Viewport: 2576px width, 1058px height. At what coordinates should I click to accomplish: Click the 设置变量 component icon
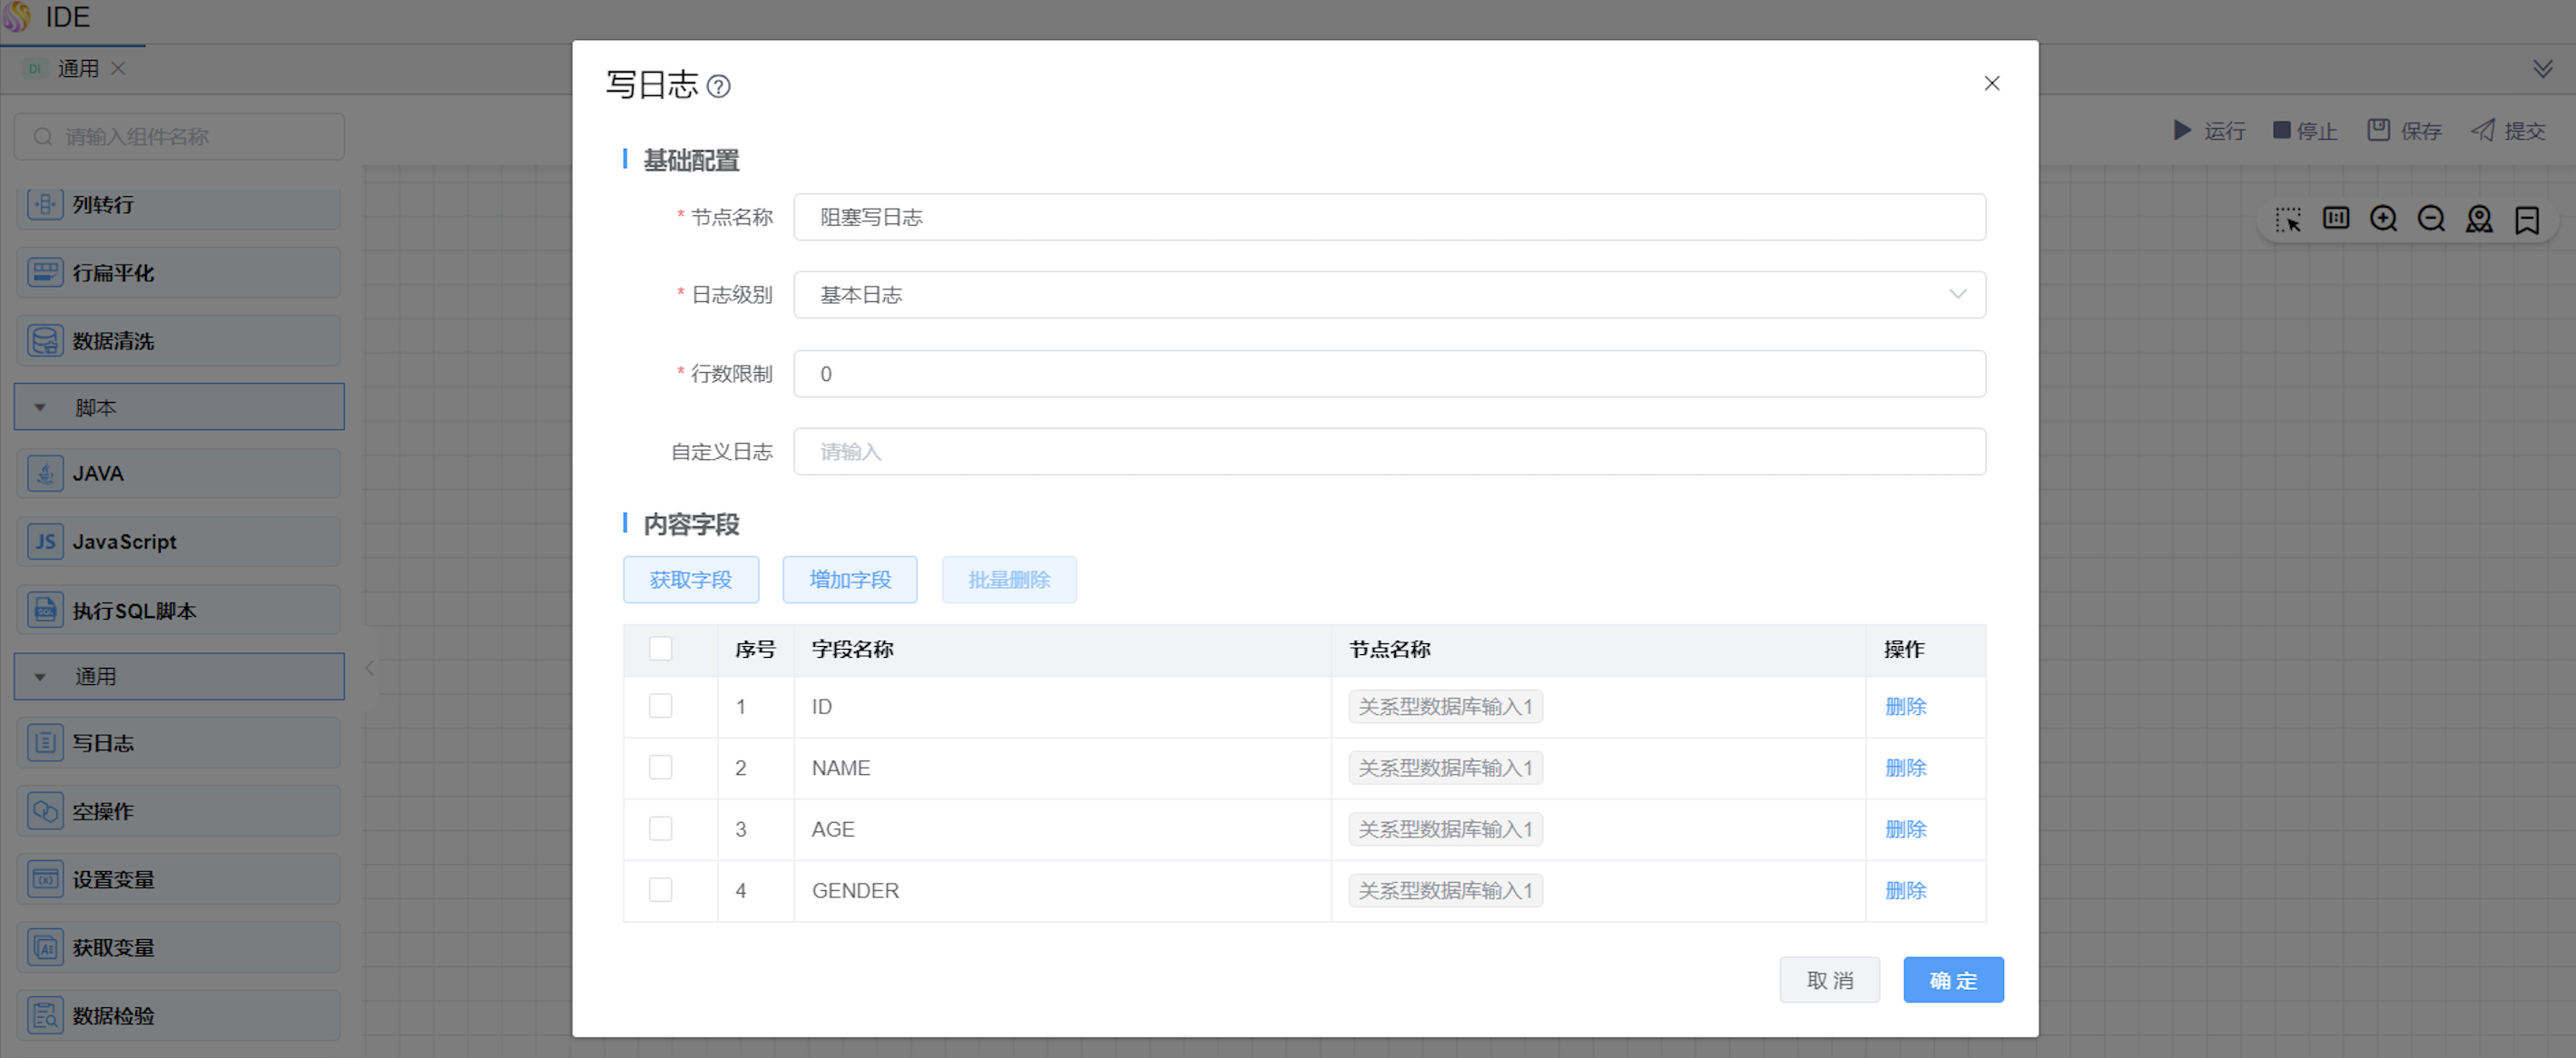[x=45, y=879]
